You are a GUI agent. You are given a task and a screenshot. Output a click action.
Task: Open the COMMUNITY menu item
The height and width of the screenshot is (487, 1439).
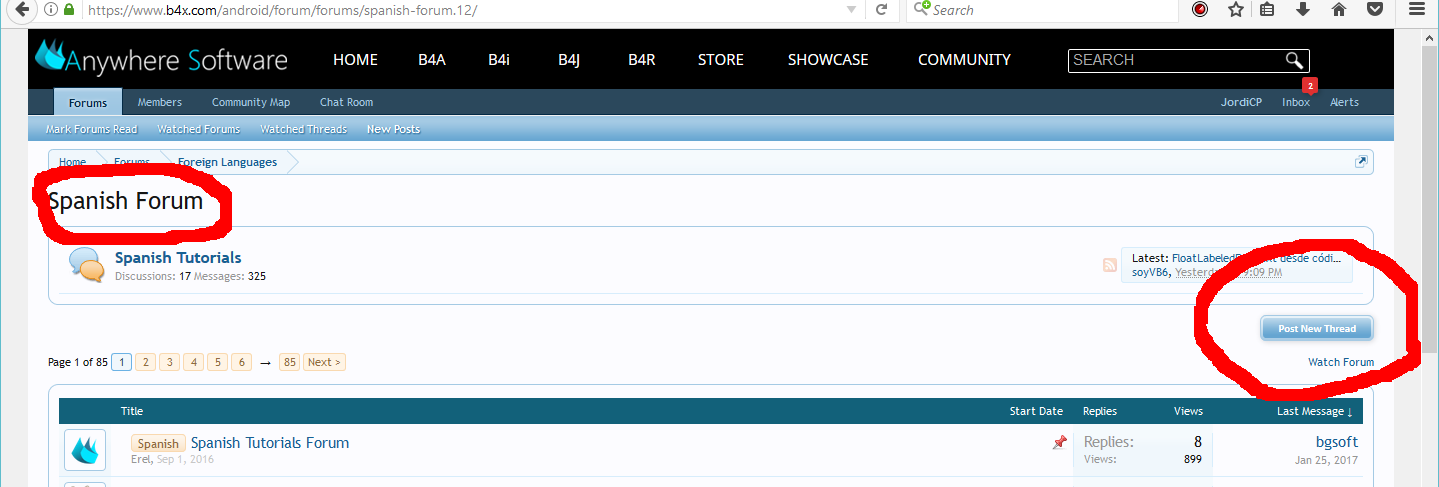coord(964,60)
